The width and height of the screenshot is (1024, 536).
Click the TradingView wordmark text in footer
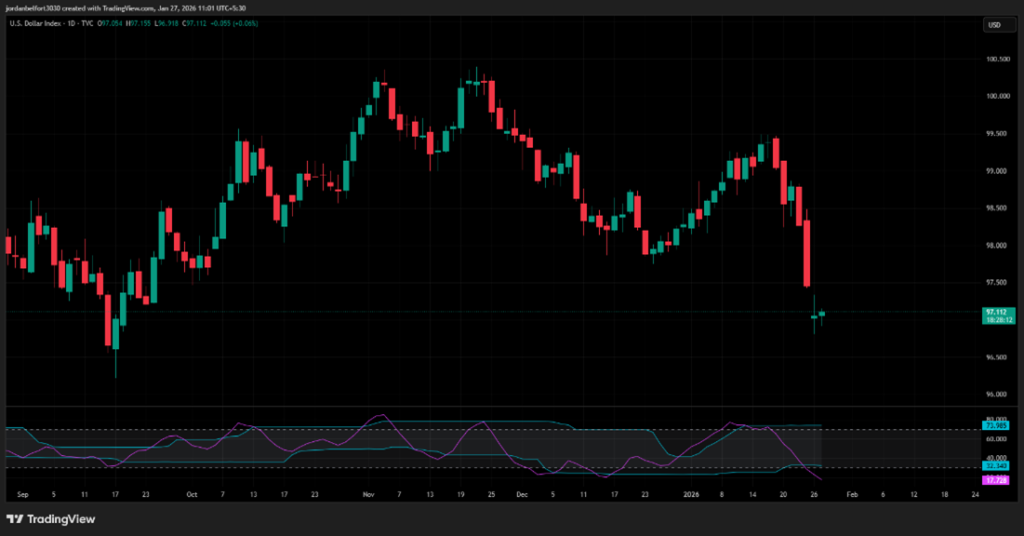[53, 519]
